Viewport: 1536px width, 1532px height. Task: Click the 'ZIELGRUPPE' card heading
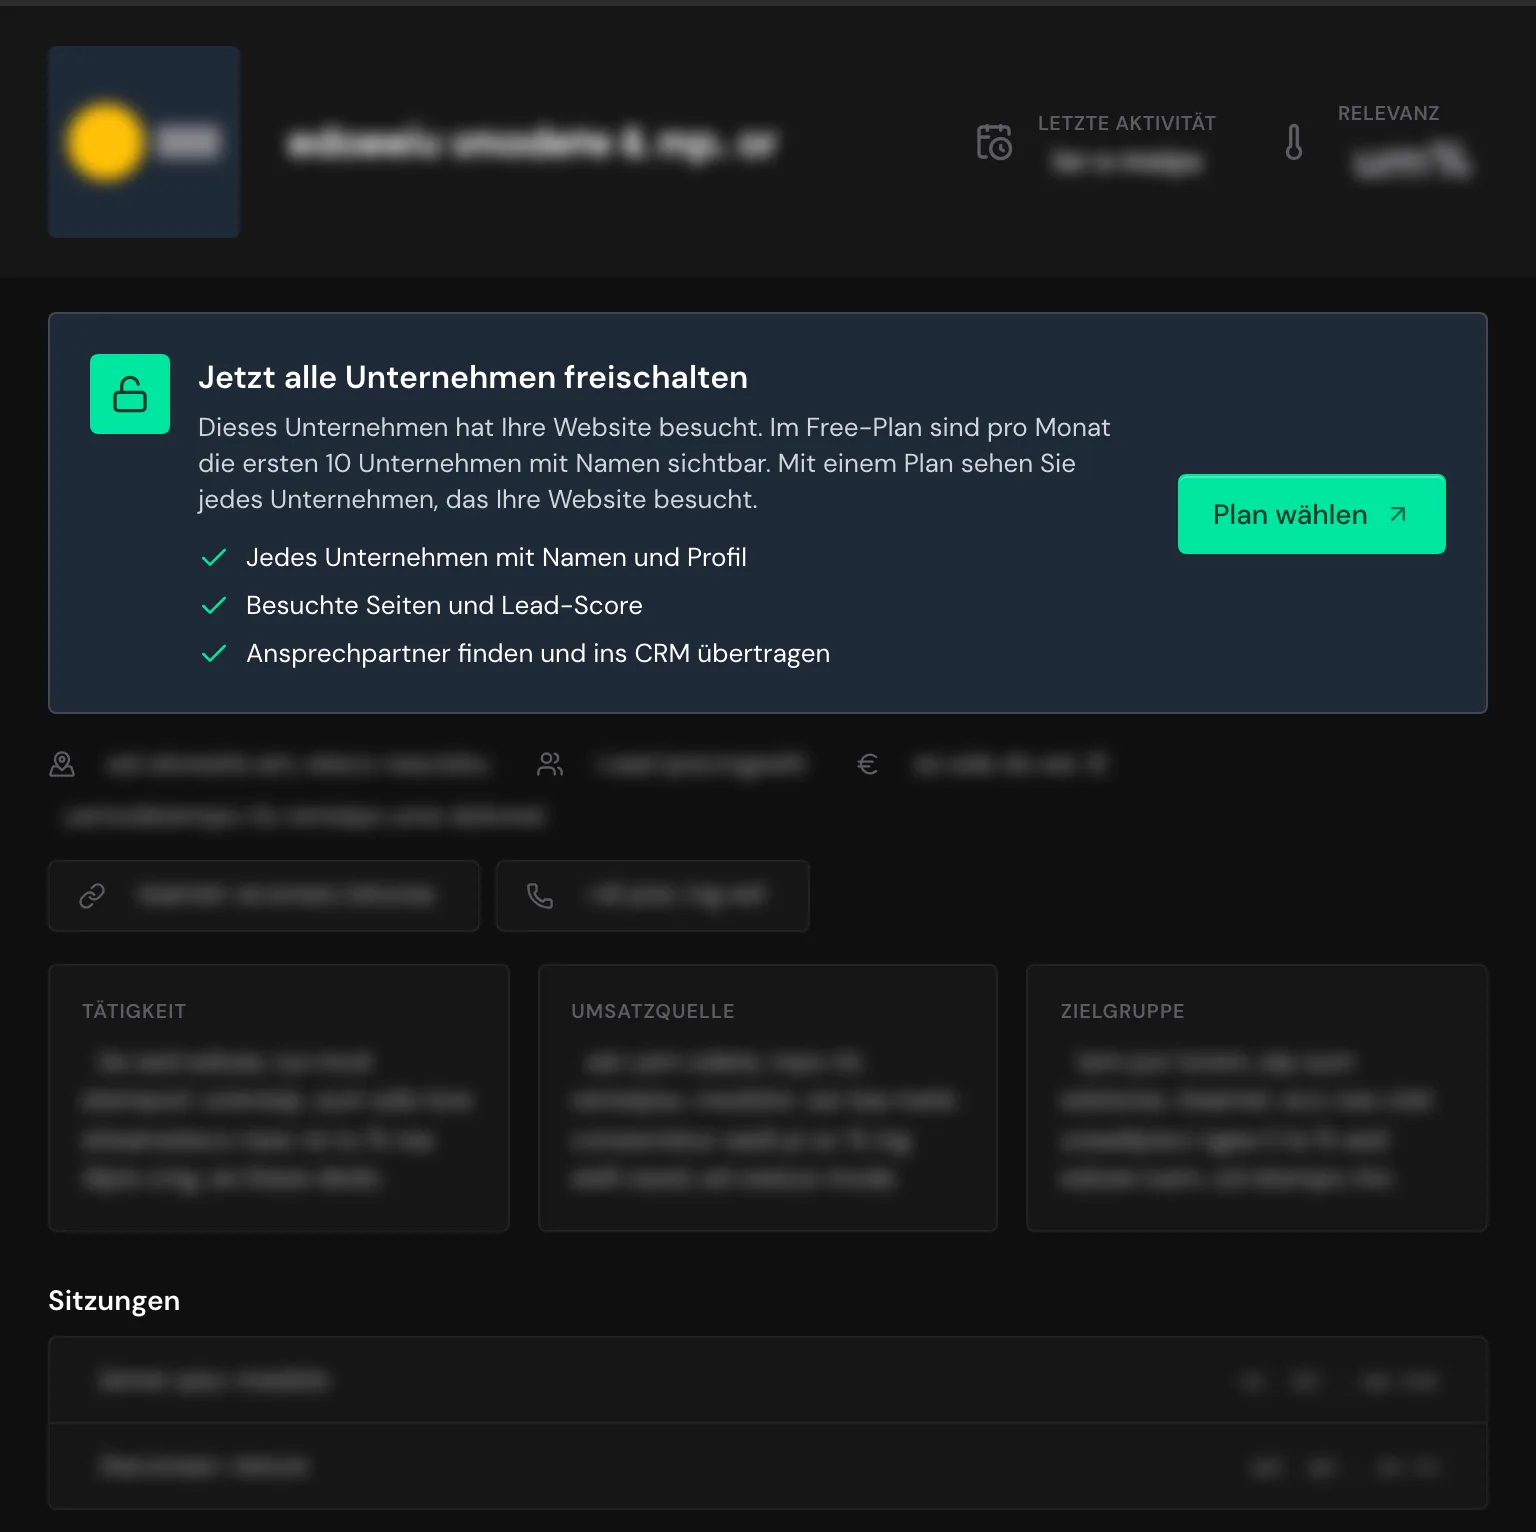1123,1011
